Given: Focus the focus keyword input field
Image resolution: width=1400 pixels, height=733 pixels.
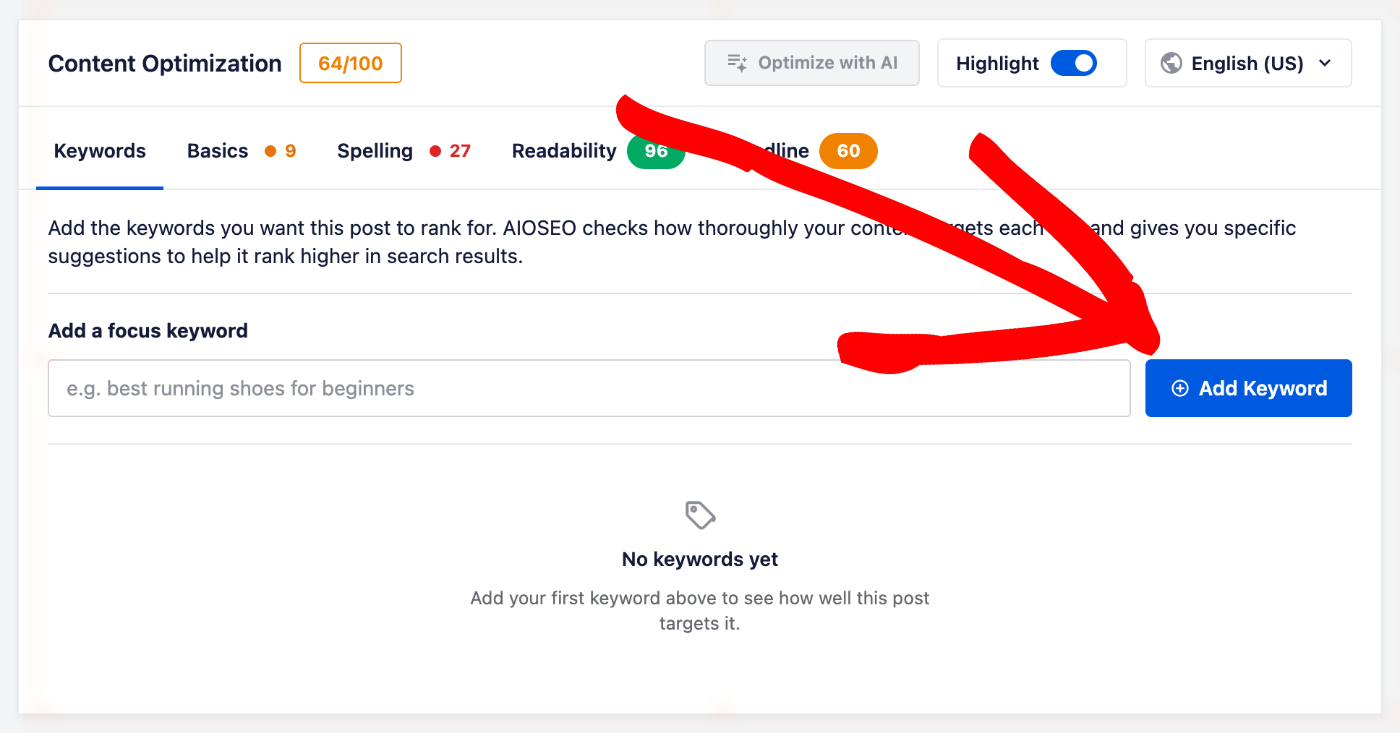Looking at the screenshot, I should click(589, 388).
